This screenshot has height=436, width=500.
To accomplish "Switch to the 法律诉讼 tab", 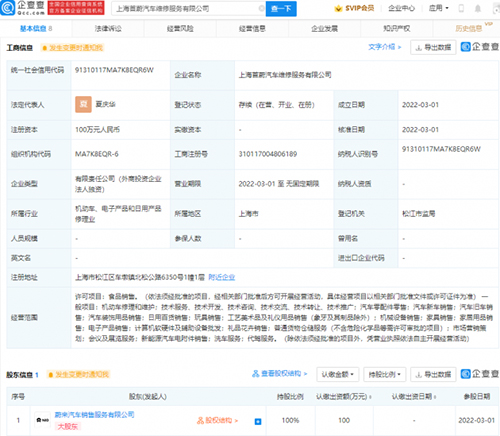I will (108, 29).
